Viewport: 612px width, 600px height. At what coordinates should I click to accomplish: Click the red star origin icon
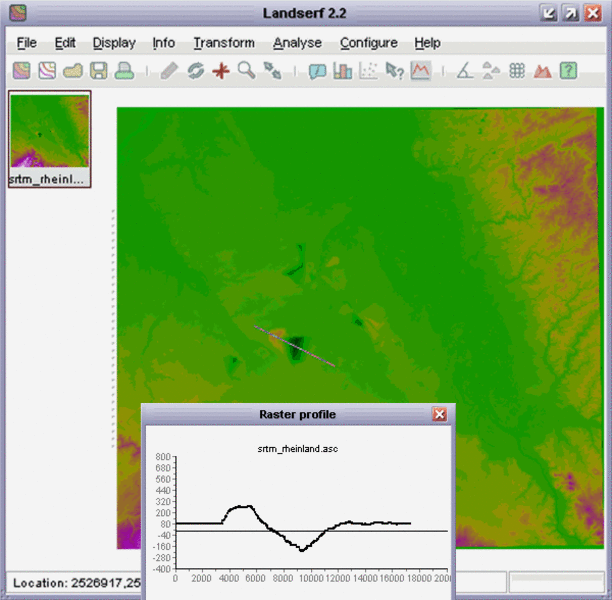tap(221, 71)
